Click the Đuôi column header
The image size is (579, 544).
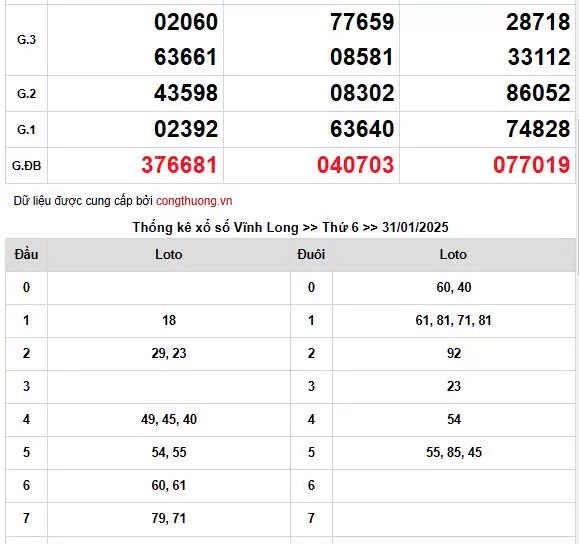(x=311, y=254)
